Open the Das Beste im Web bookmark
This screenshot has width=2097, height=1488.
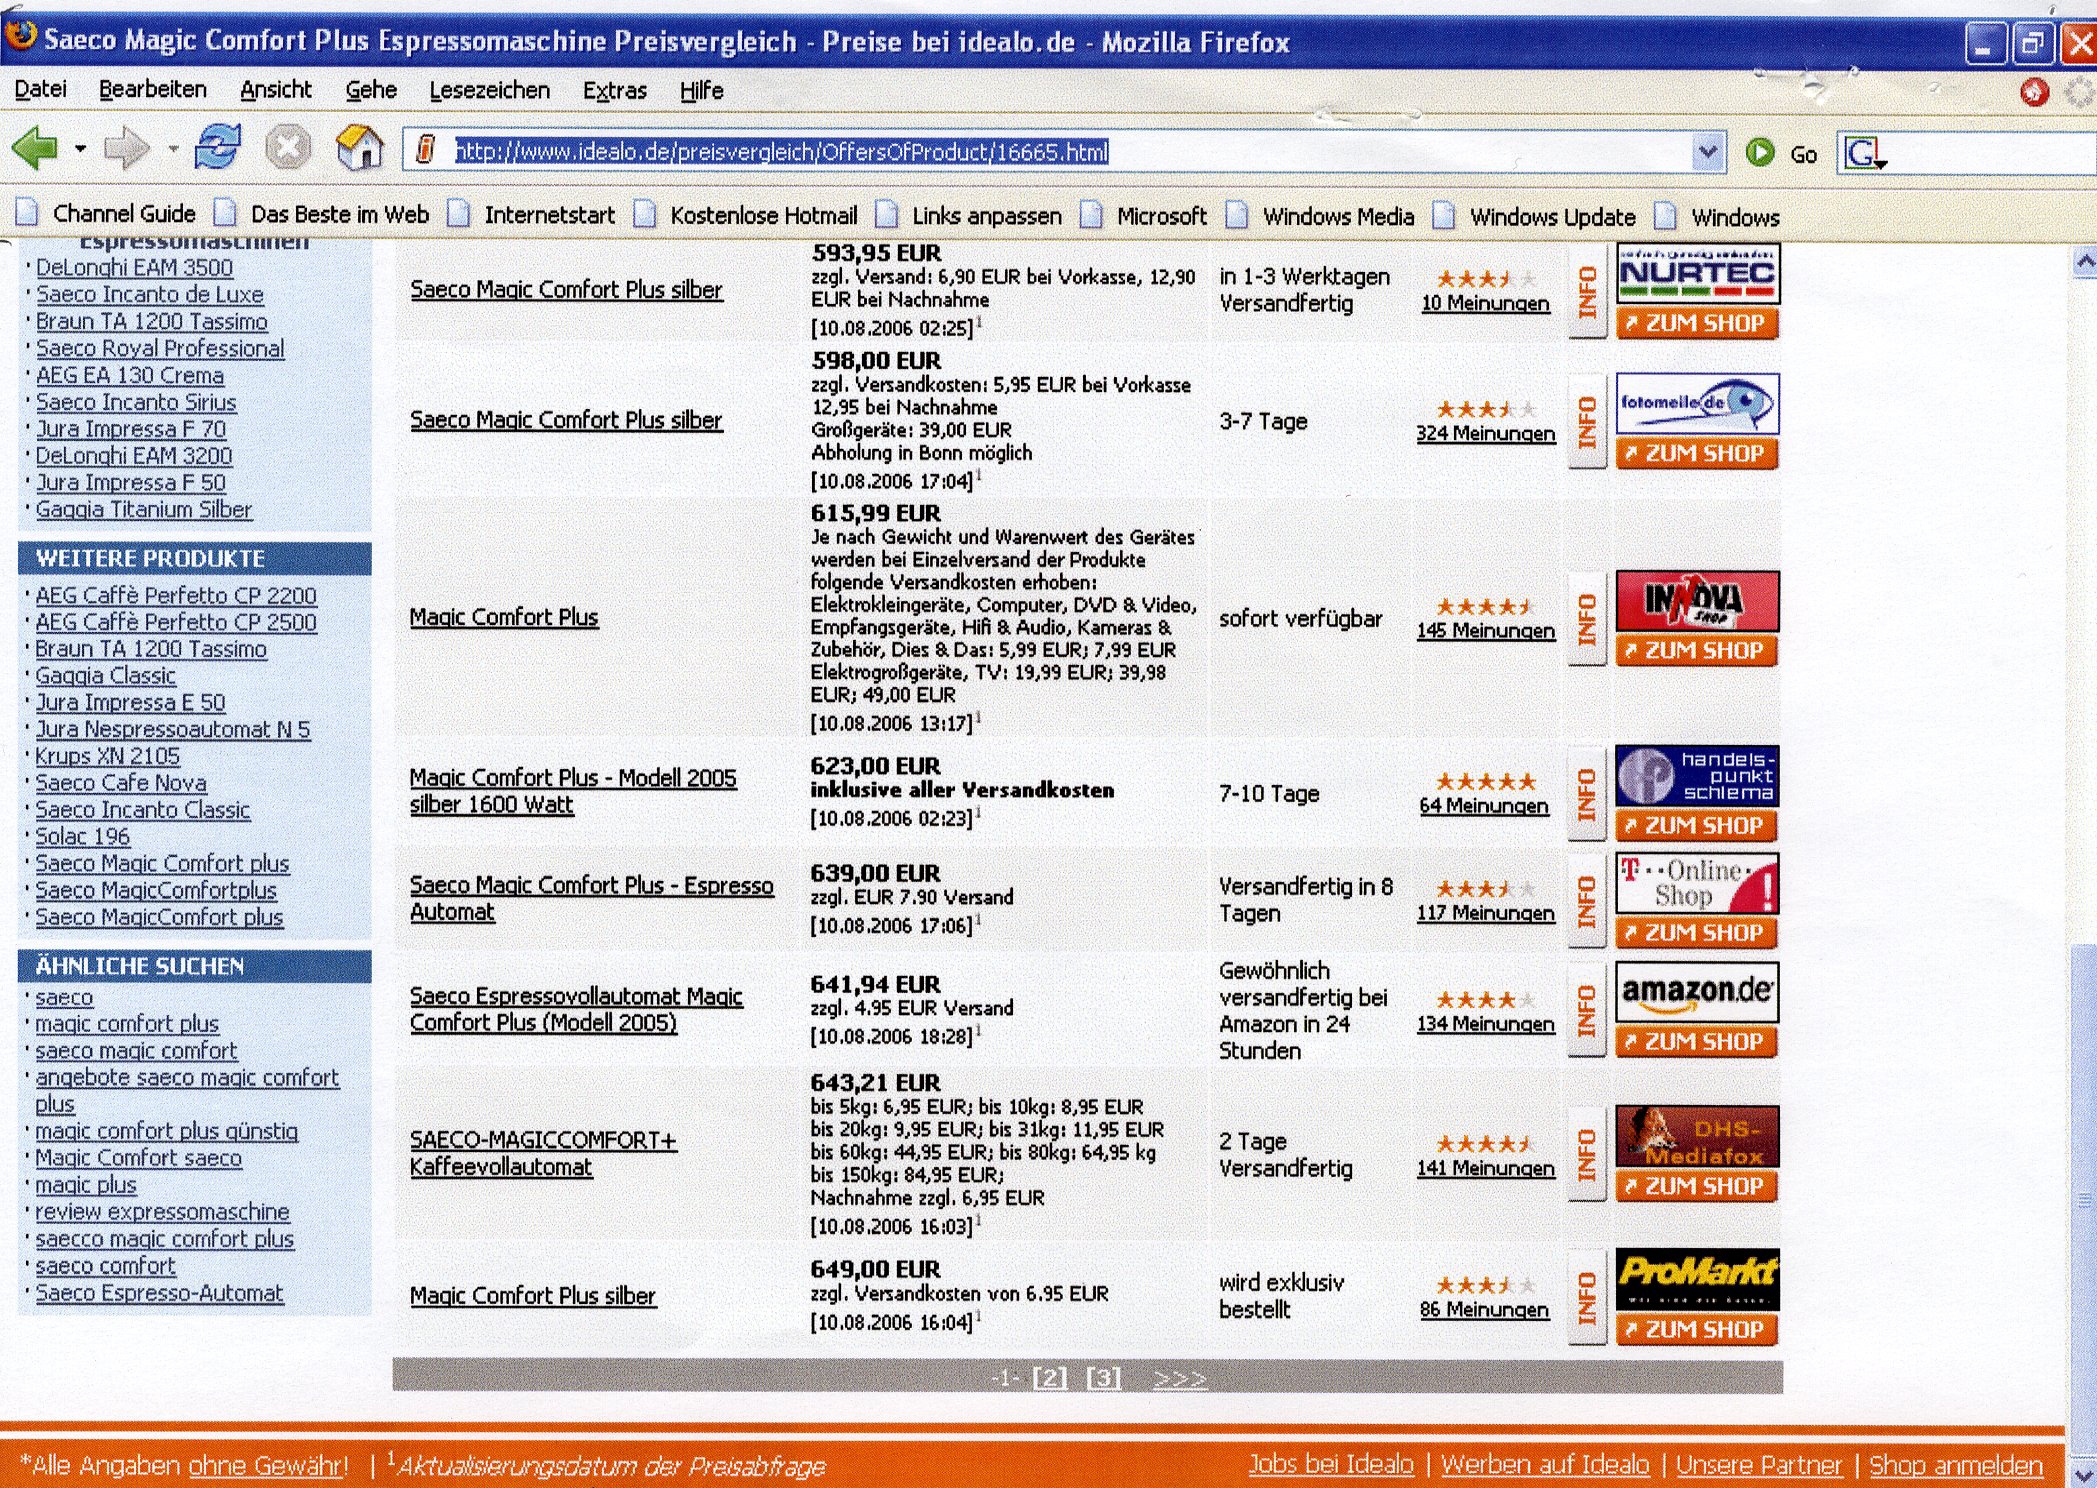coord(322,214)
